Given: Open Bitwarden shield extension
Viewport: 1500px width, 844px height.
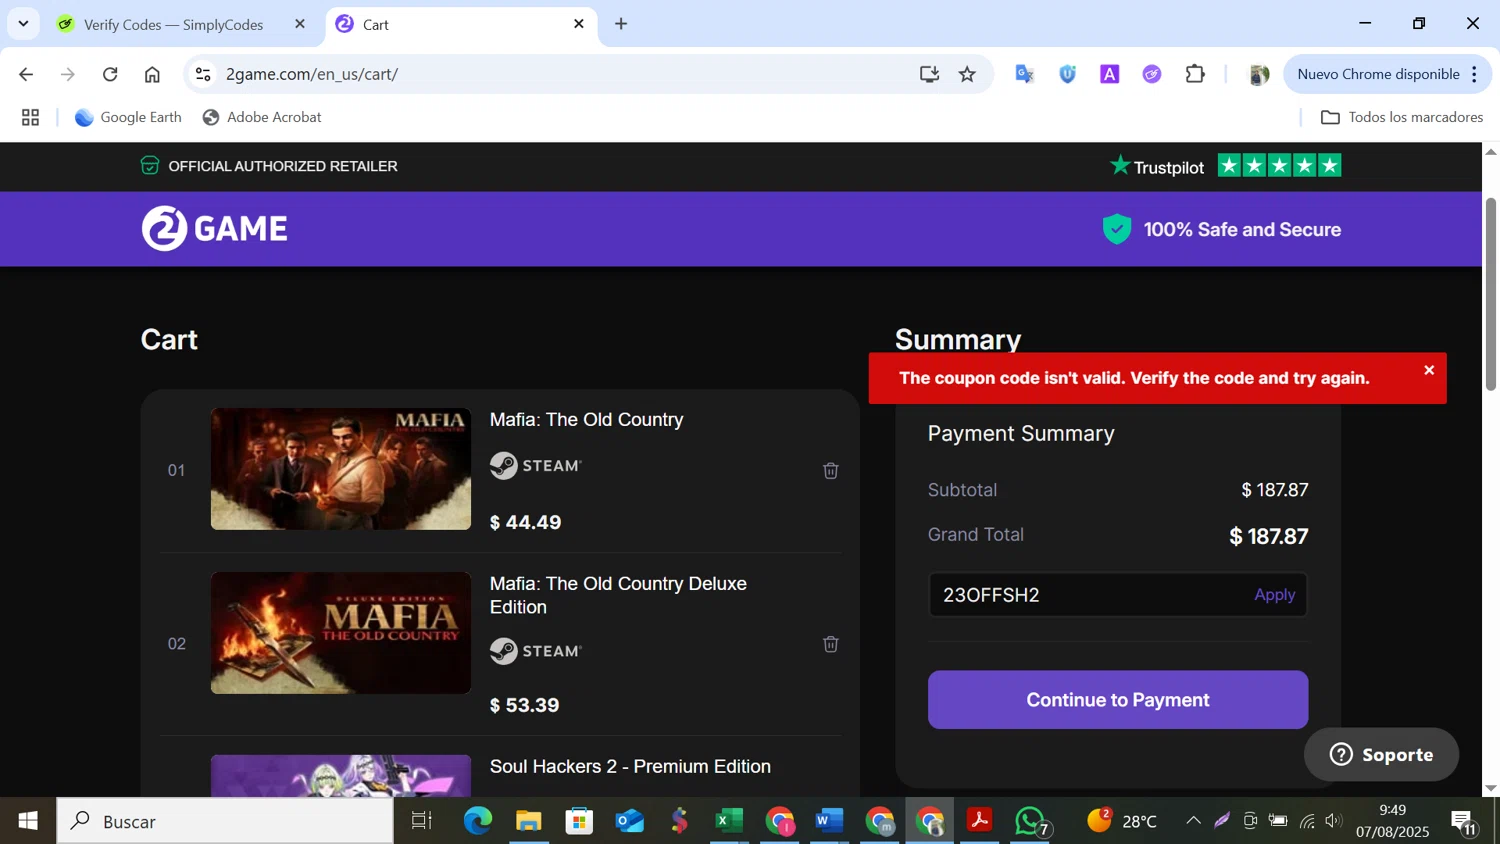Looking at the screenshot, I should 1067,74.
